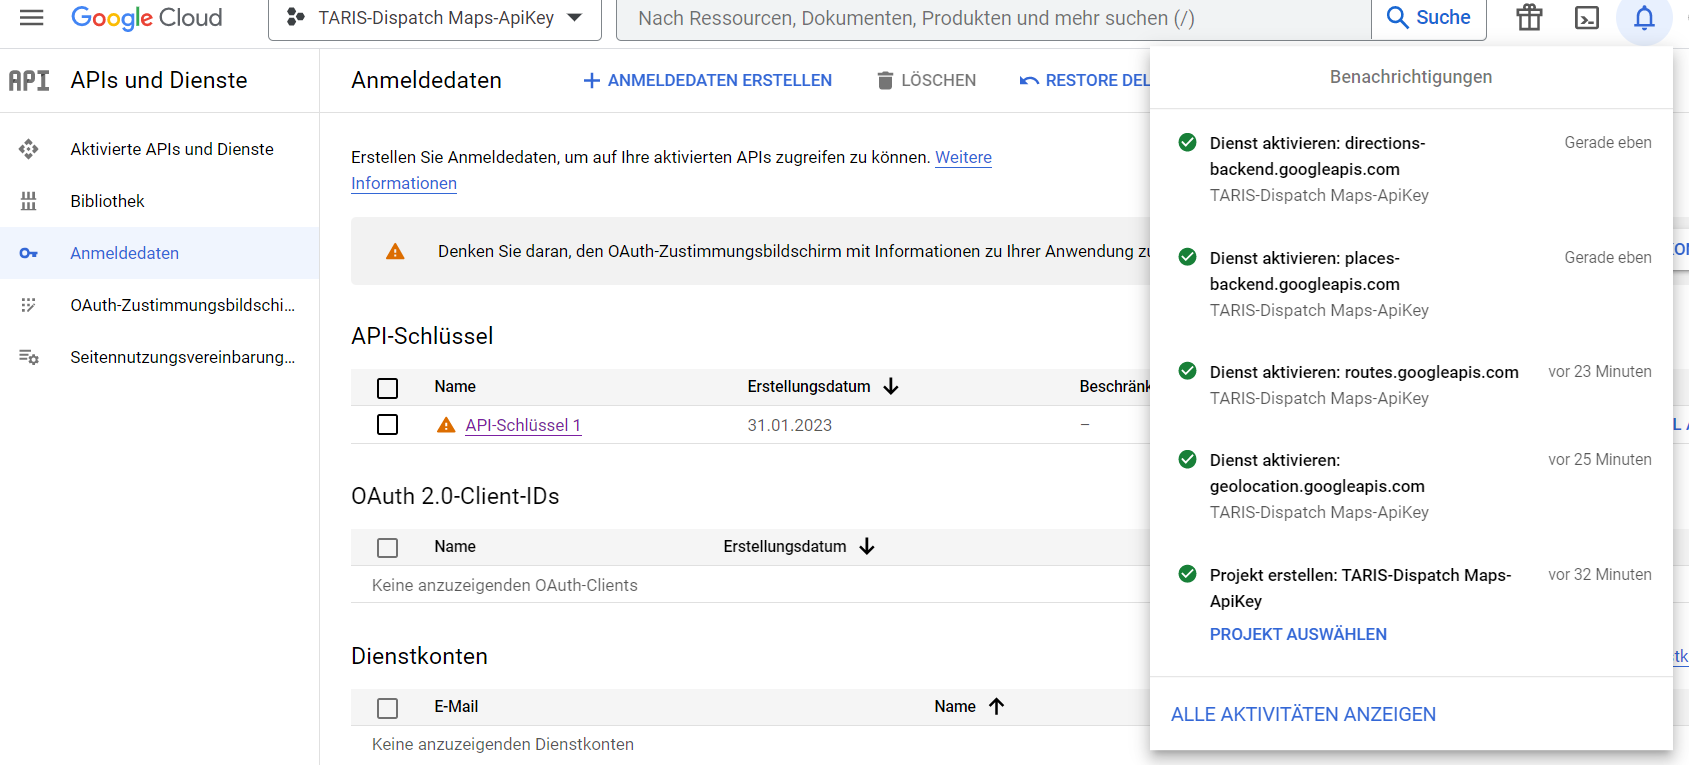This screenshot has height=765, width=1689.
Task: Click warning triangle next to API-Schlüssel 1
Action: point(446,426)
